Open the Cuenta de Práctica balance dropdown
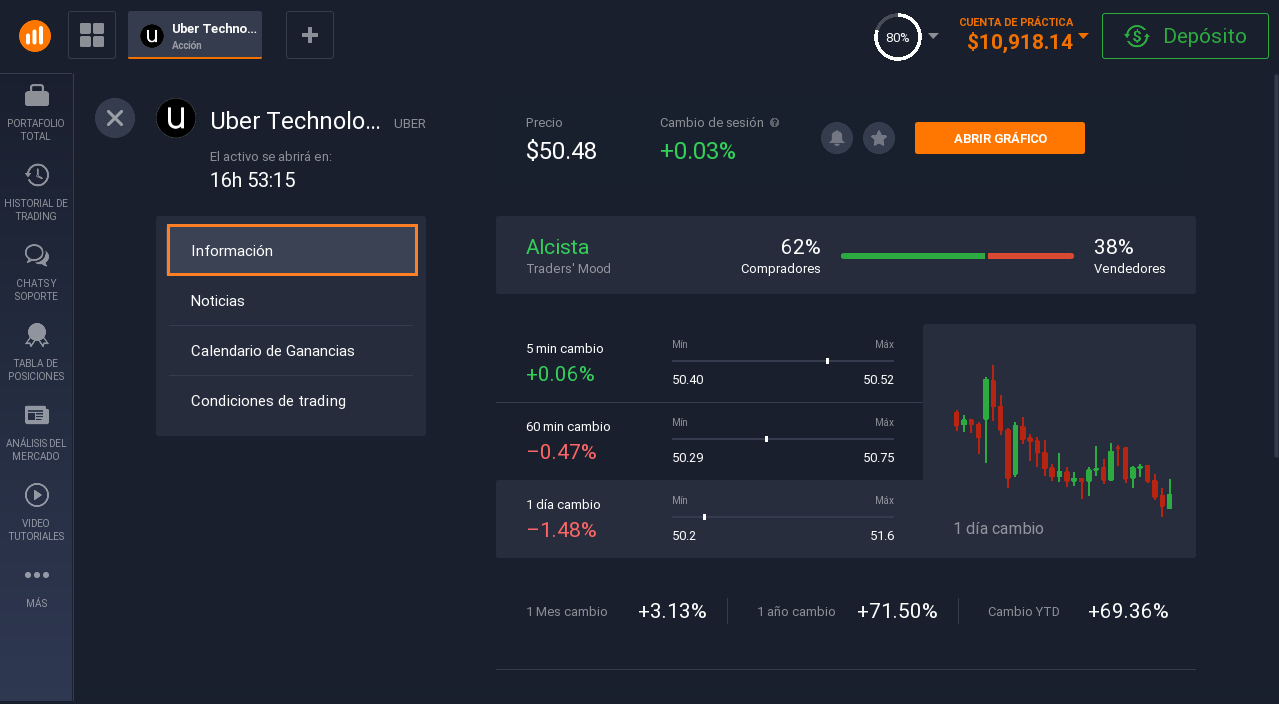The width and height of the screenshot is (1279, 704). 1023,35
